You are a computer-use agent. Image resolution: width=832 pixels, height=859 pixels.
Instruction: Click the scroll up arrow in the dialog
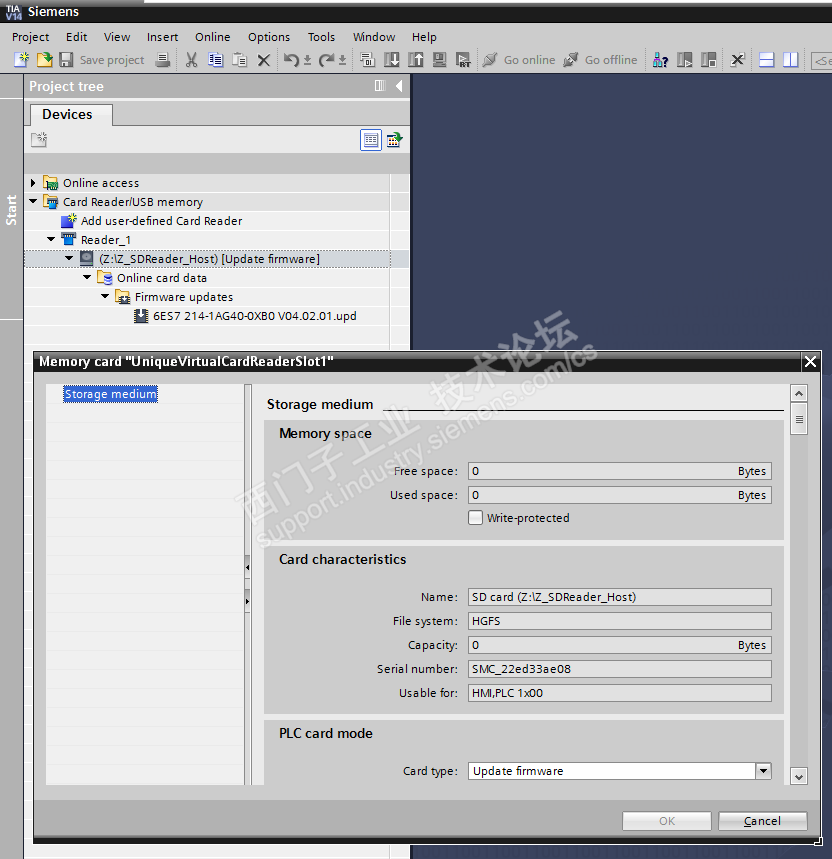point(799,393)
